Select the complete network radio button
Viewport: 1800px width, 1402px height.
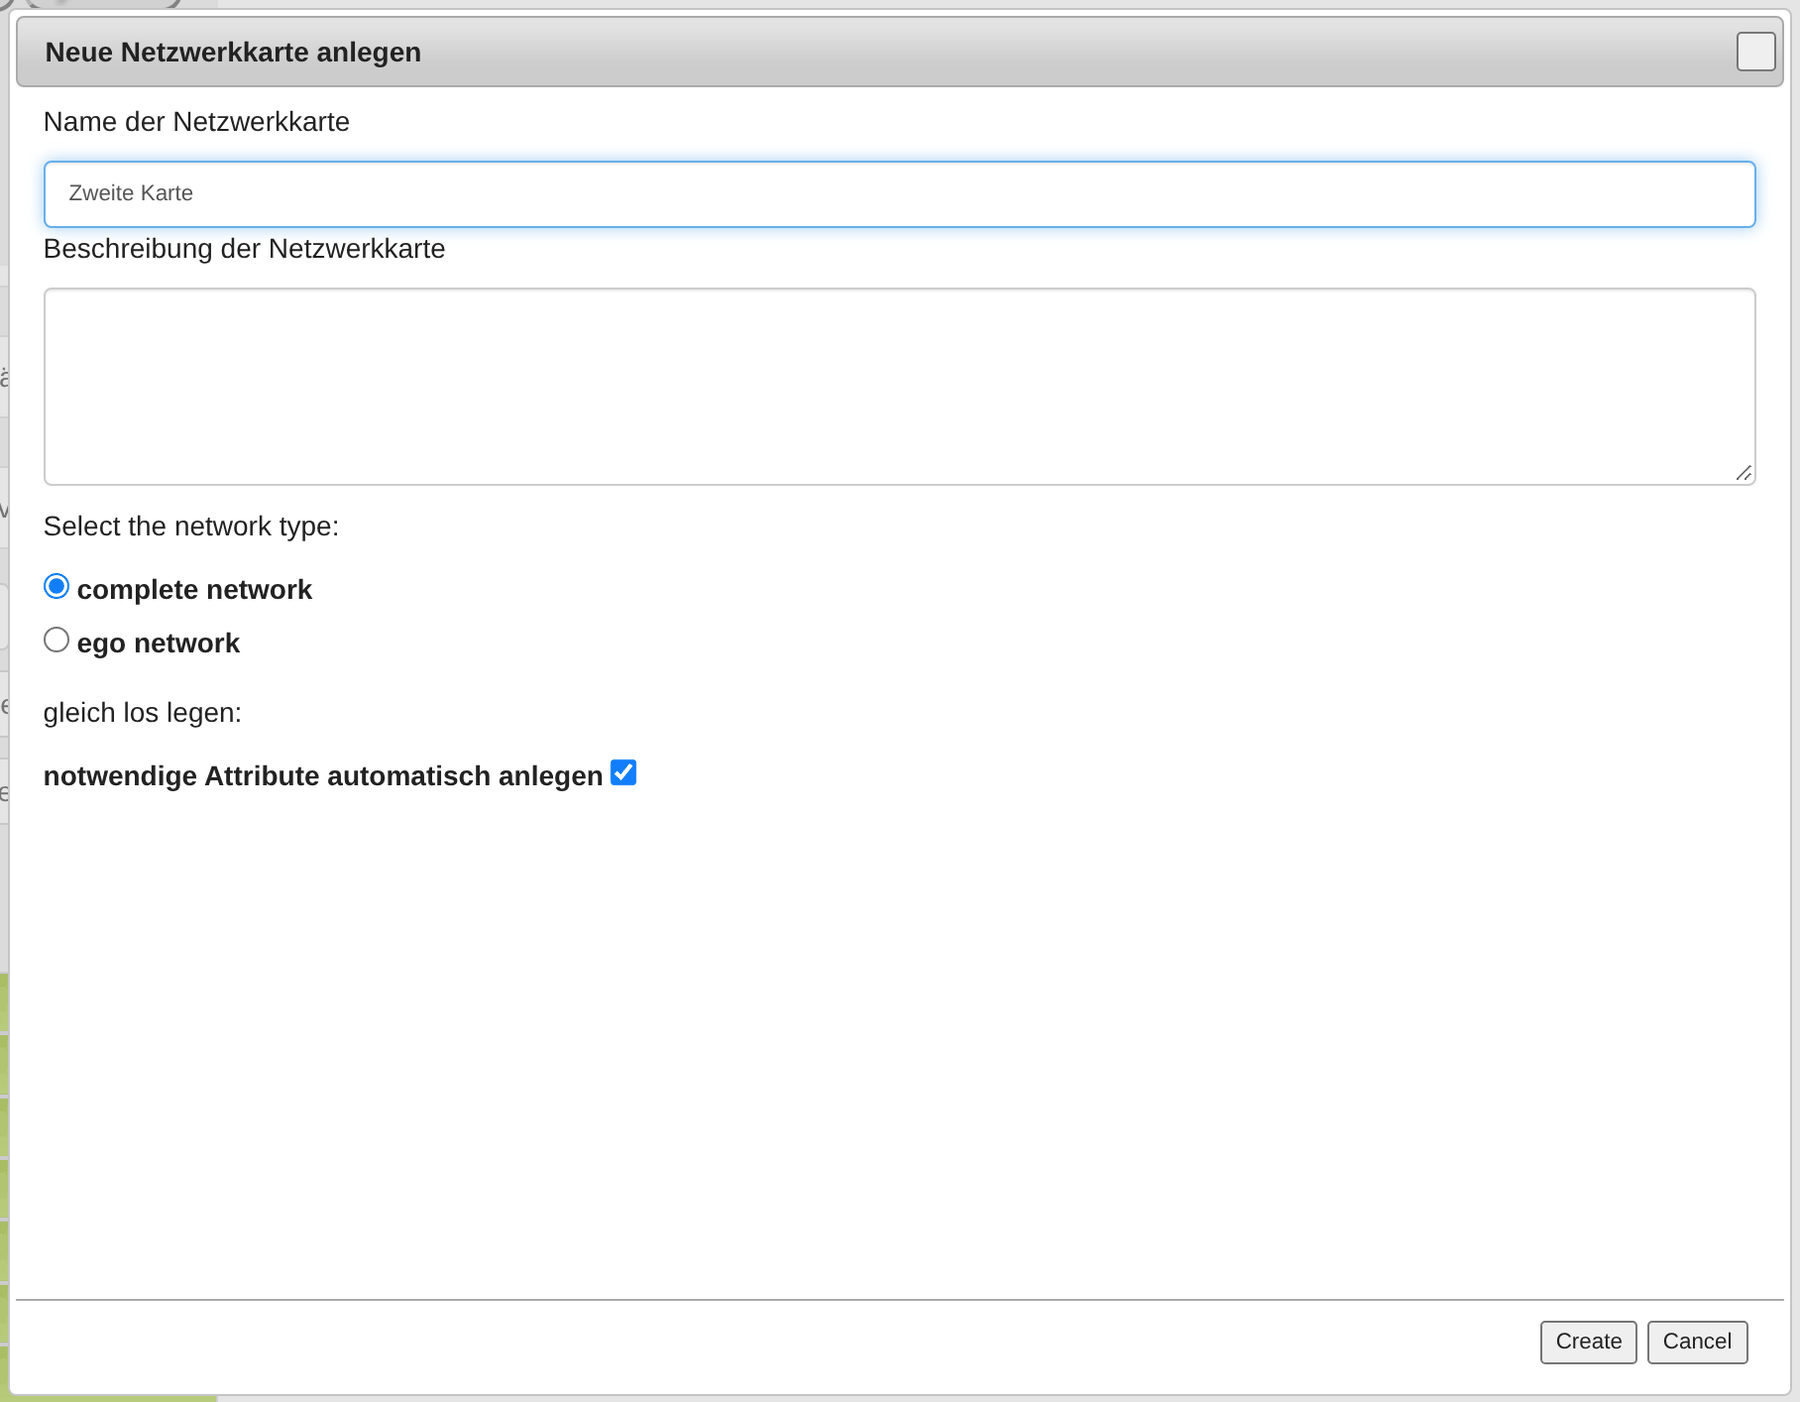(x=57, y=587)
